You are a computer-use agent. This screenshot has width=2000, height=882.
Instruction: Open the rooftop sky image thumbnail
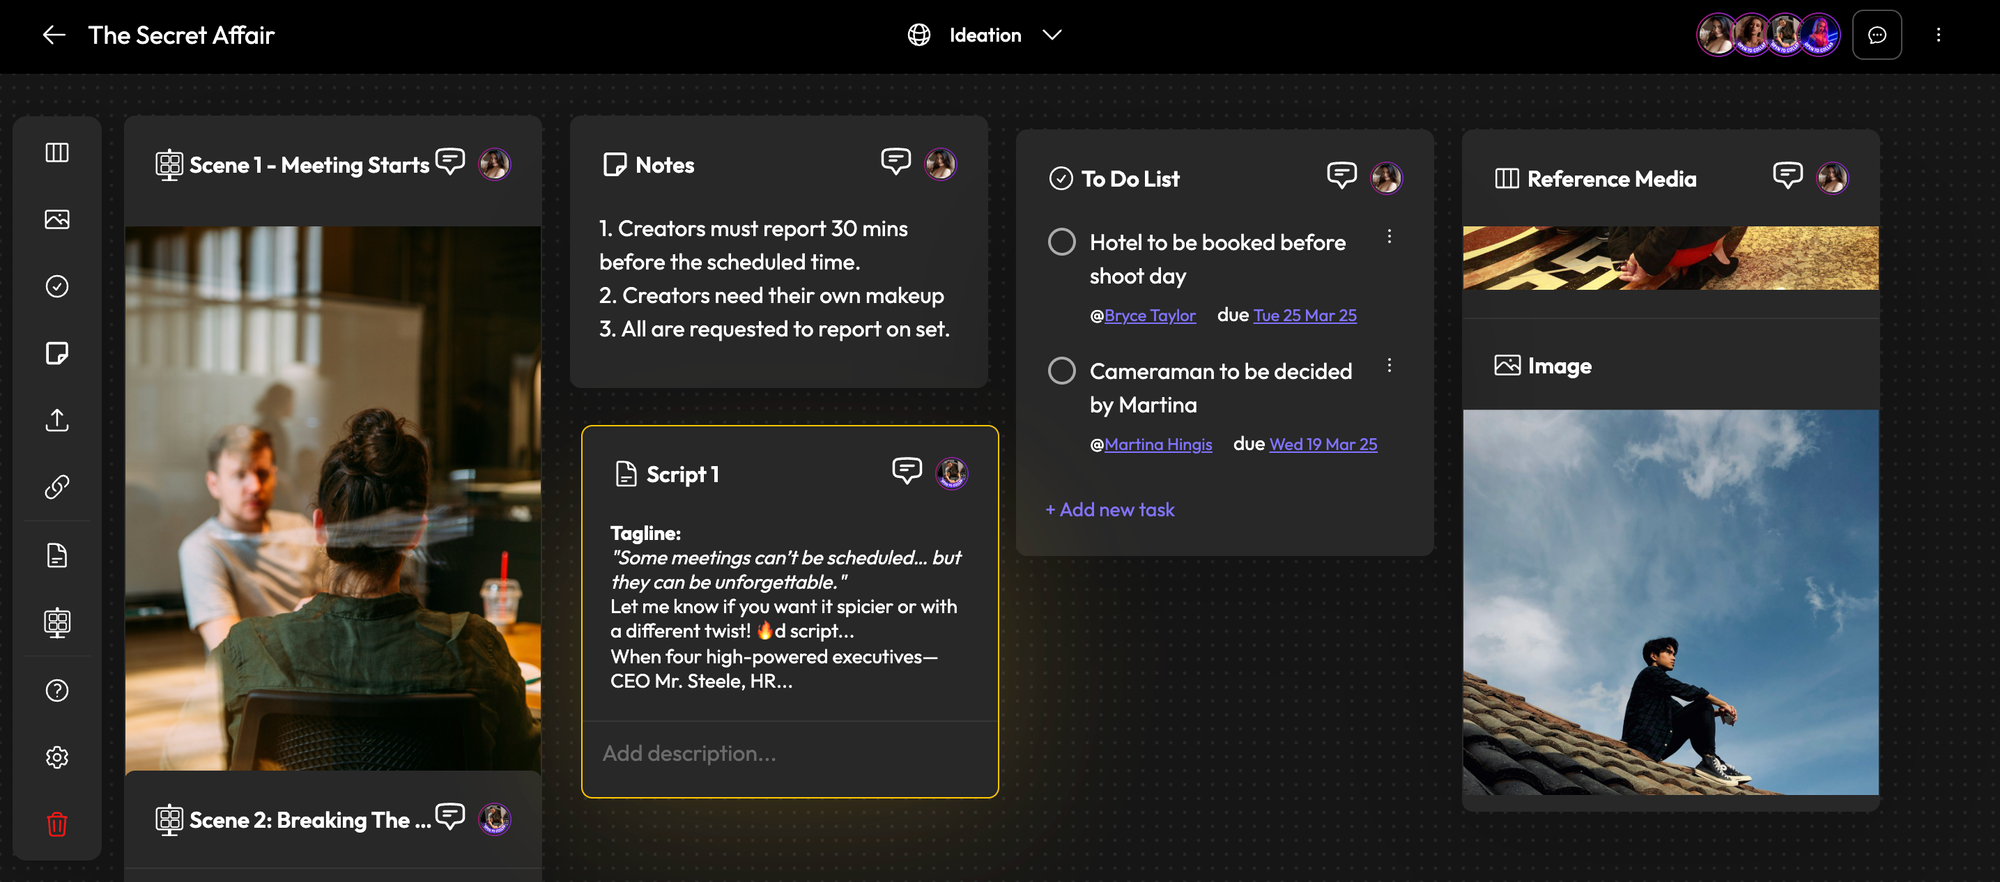(x=1670, y=602)
